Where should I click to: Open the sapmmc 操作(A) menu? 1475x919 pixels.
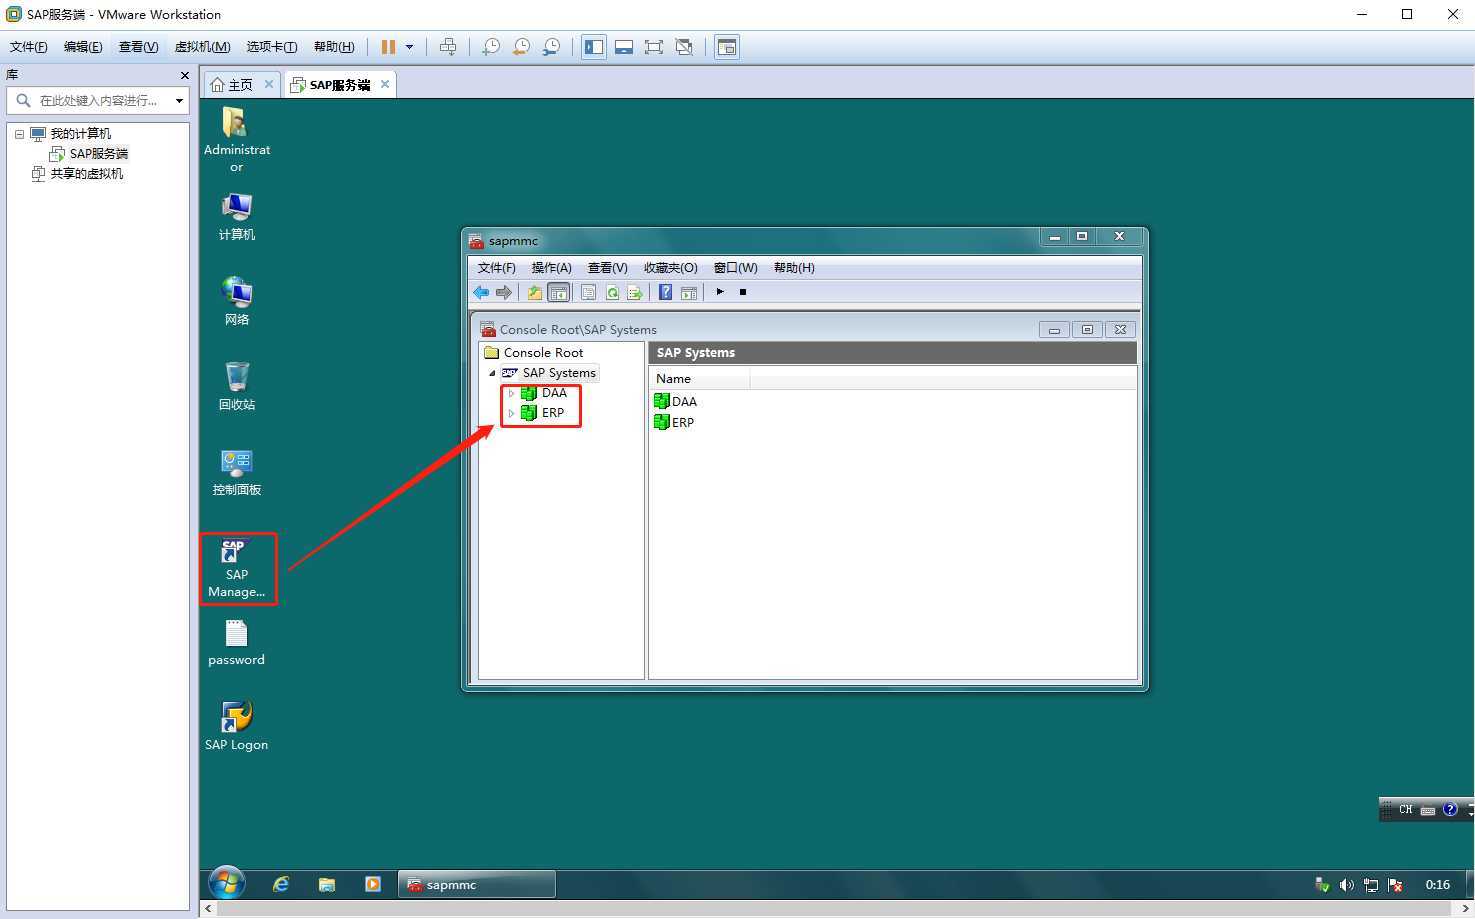pyautogui.click(x=552, y=268)
